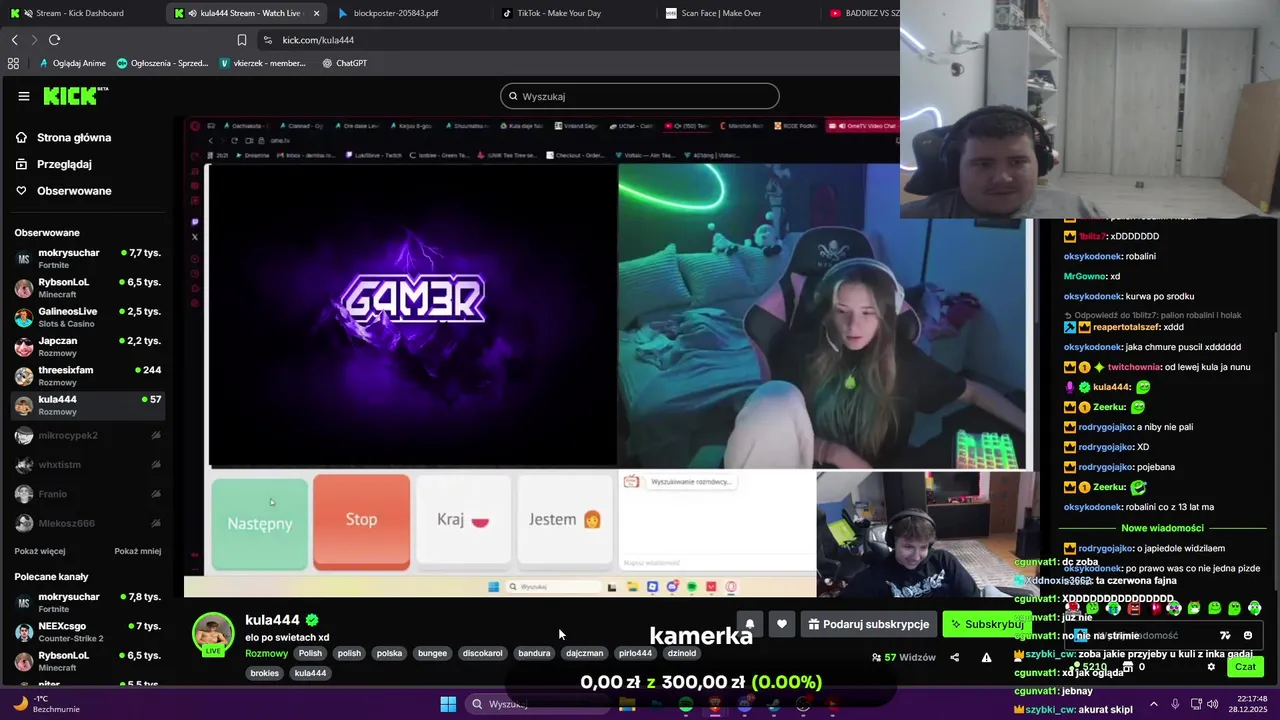
Task: Click the Windows taskbar search box
Action: [538, 704]
